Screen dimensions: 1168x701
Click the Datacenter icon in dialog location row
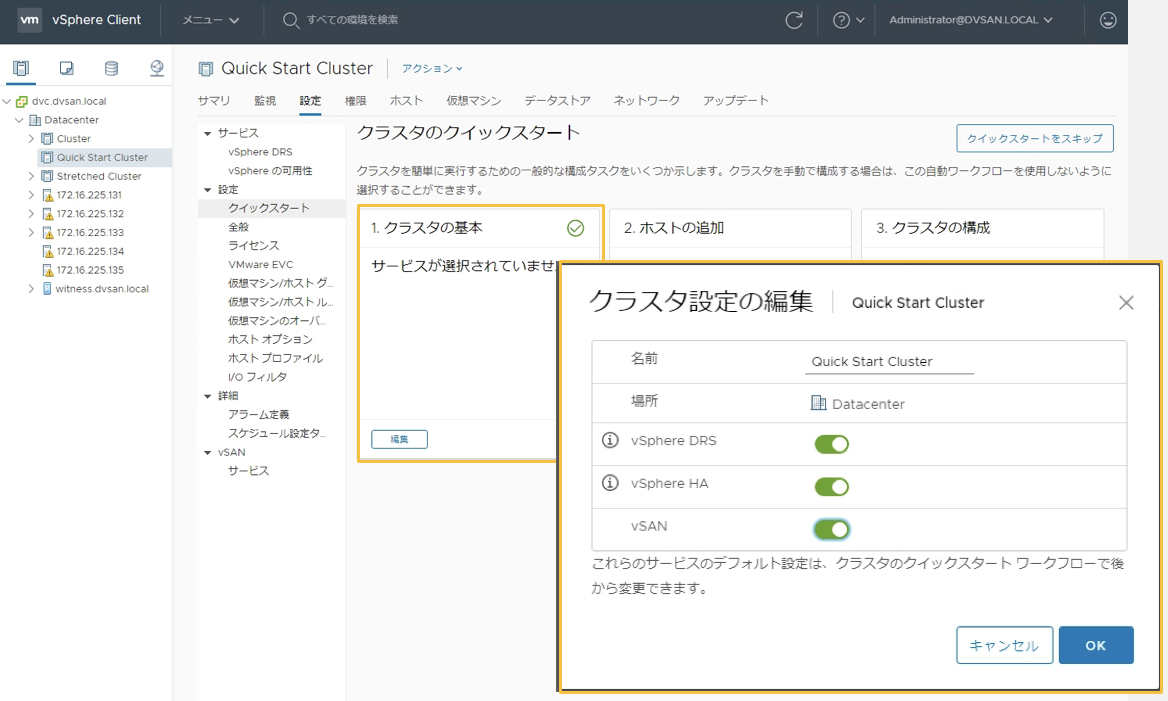click(818, 403)
